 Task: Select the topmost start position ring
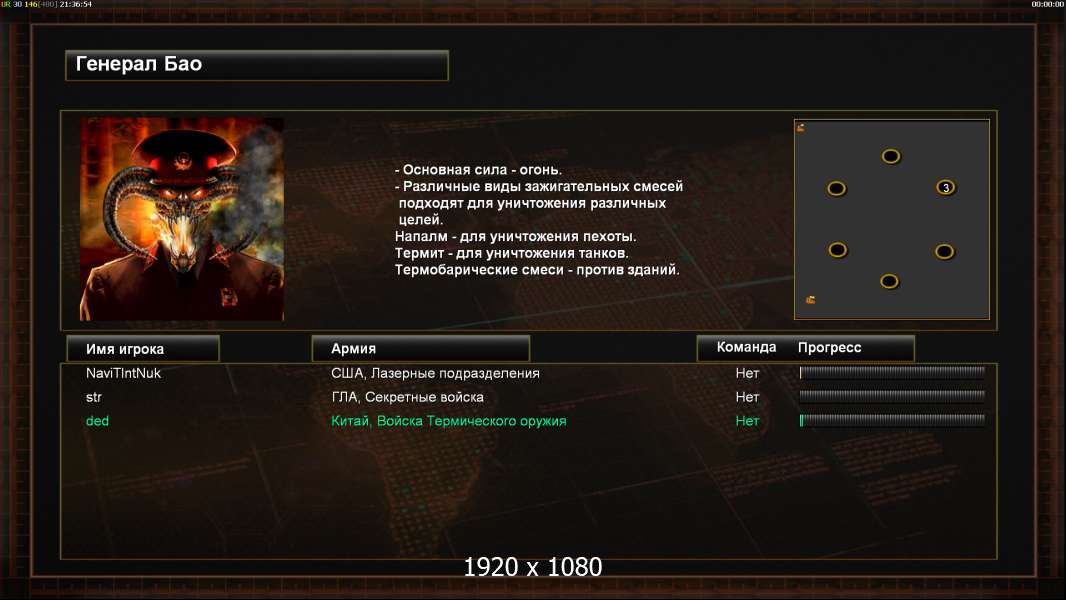(x=891, y=156)
